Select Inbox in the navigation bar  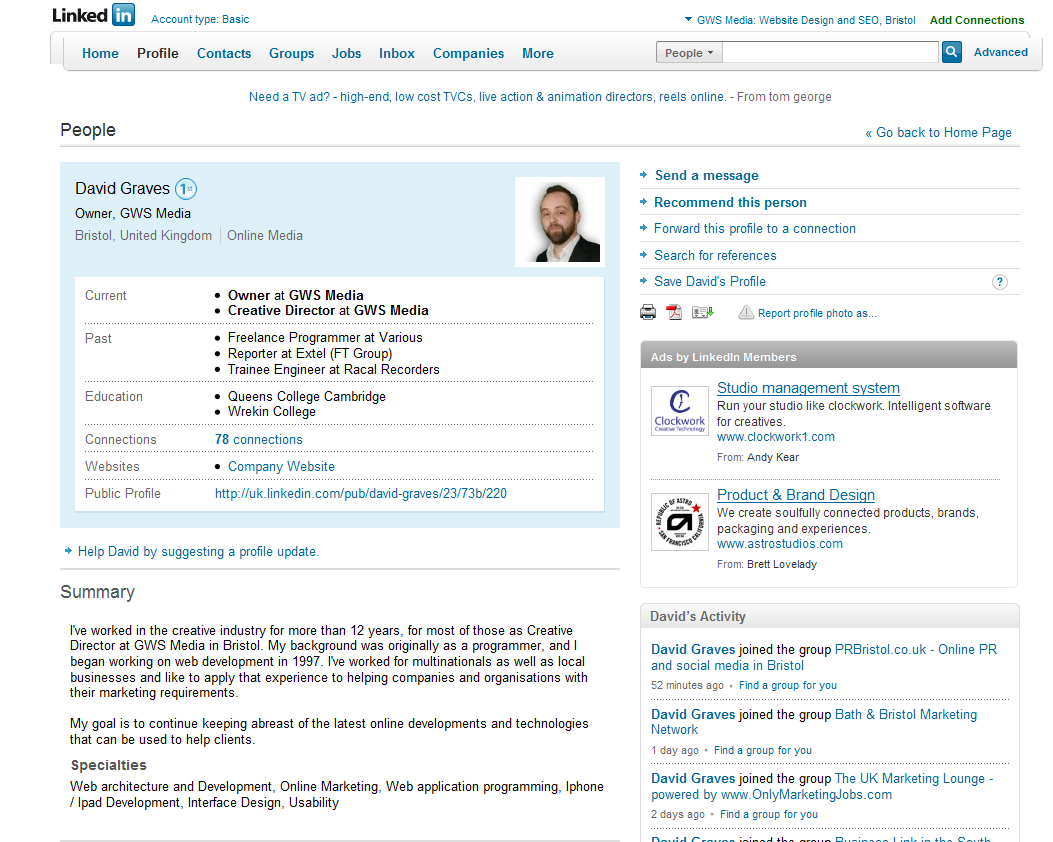pos(397,54)
